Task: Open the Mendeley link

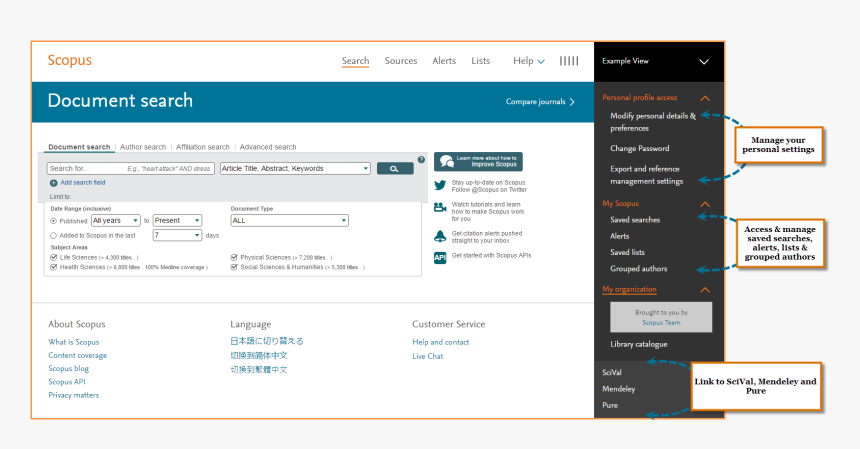Action: [619, 389]
